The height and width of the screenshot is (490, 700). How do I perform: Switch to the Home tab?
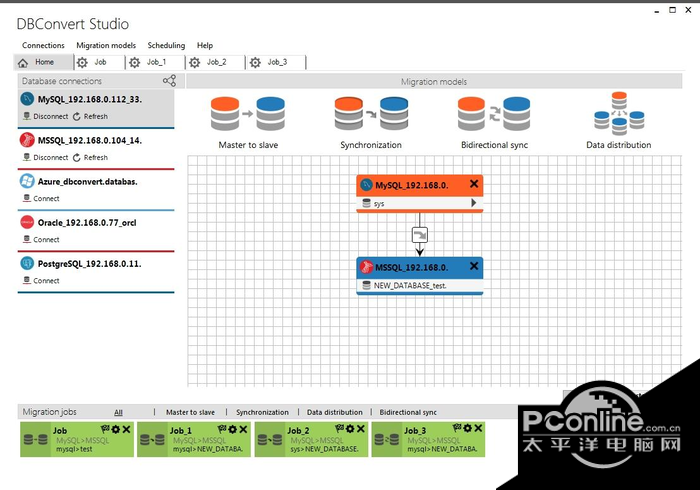click(x=43, y=62)
